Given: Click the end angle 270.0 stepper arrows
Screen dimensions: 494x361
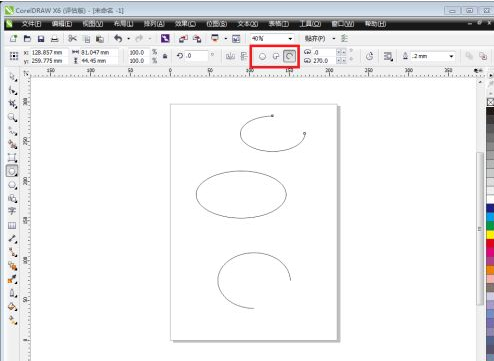Looking at the screenshot, I should (x=341, y=61).
